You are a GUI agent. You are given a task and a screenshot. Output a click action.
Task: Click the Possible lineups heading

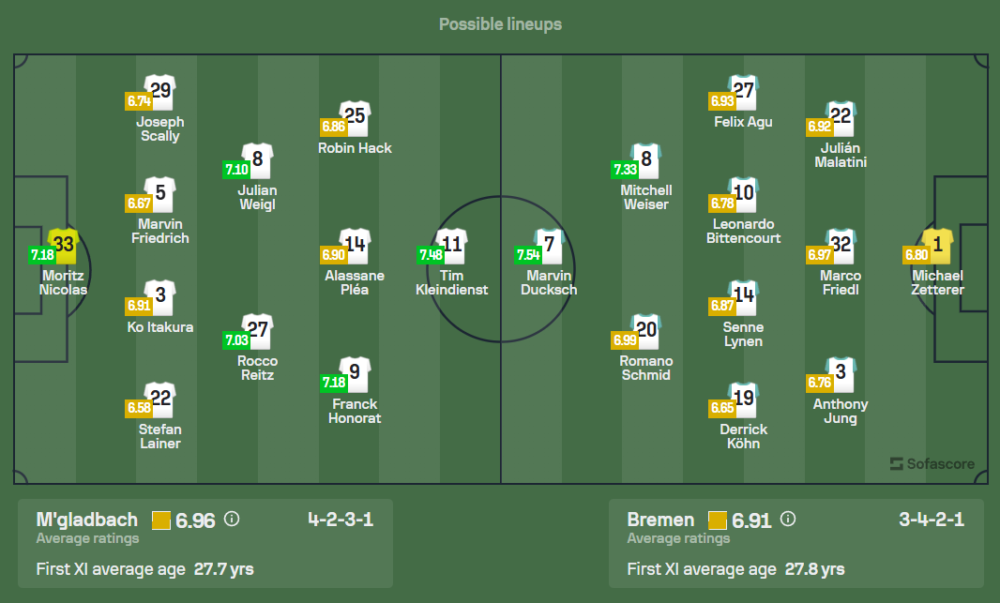(500, 24)
